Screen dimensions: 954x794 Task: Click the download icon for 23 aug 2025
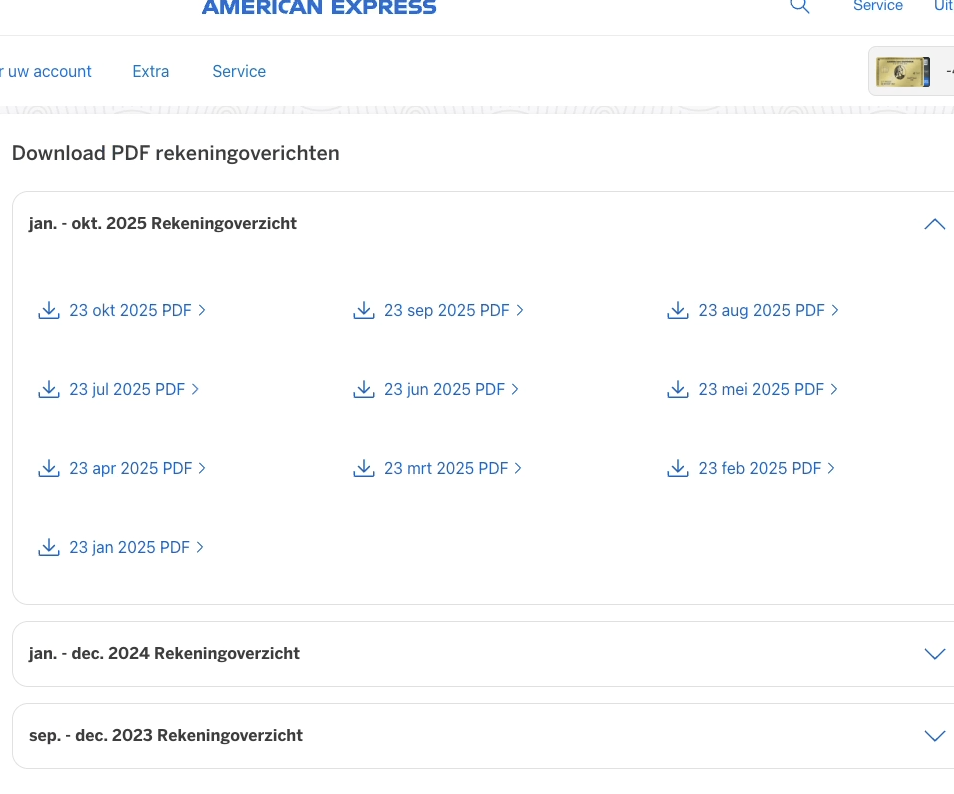pyautogui.click(x=678, y=310)
